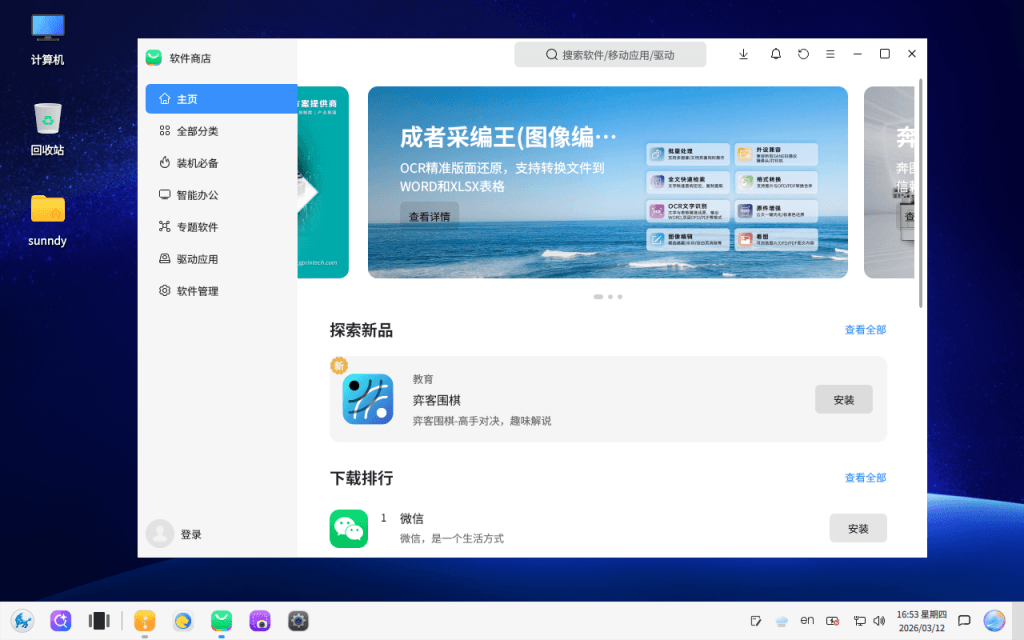Click the notes pencil tray icon
The image size is (1024, 640).
[756, 620]
